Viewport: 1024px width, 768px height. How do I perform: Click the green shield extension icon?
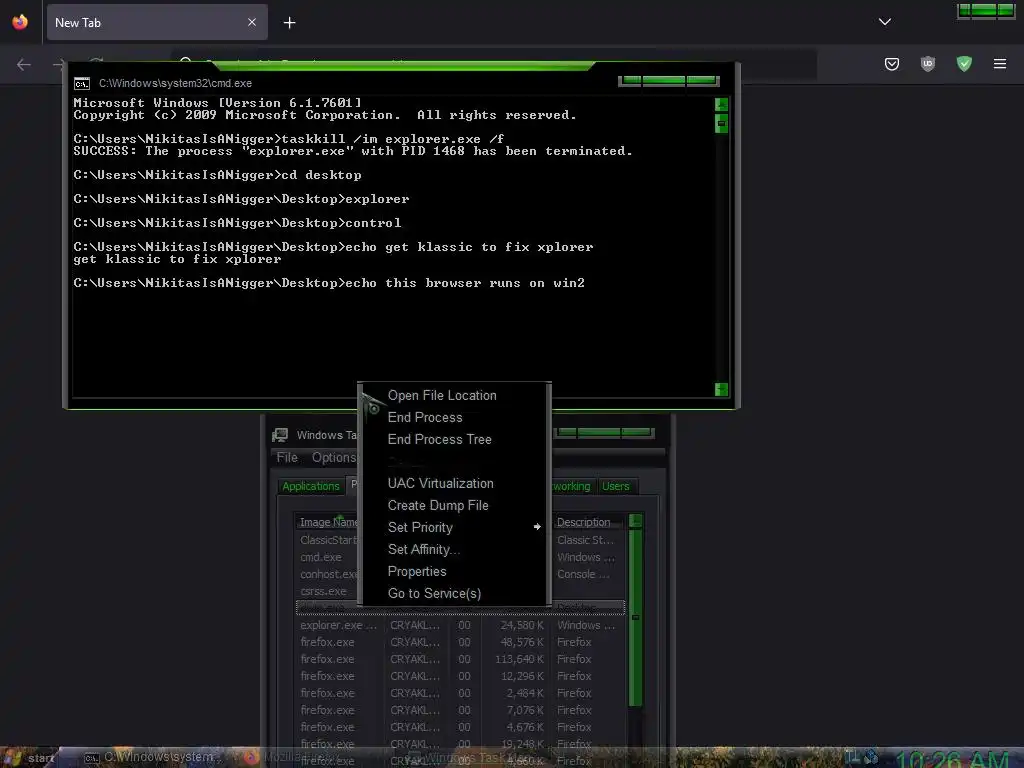[964, 63]
